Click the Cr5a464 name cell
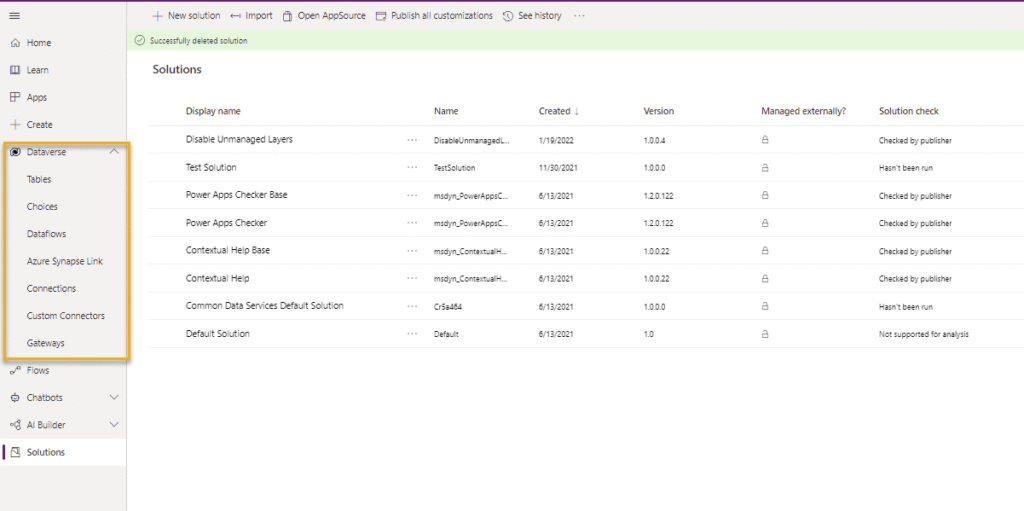 (448, 306)
